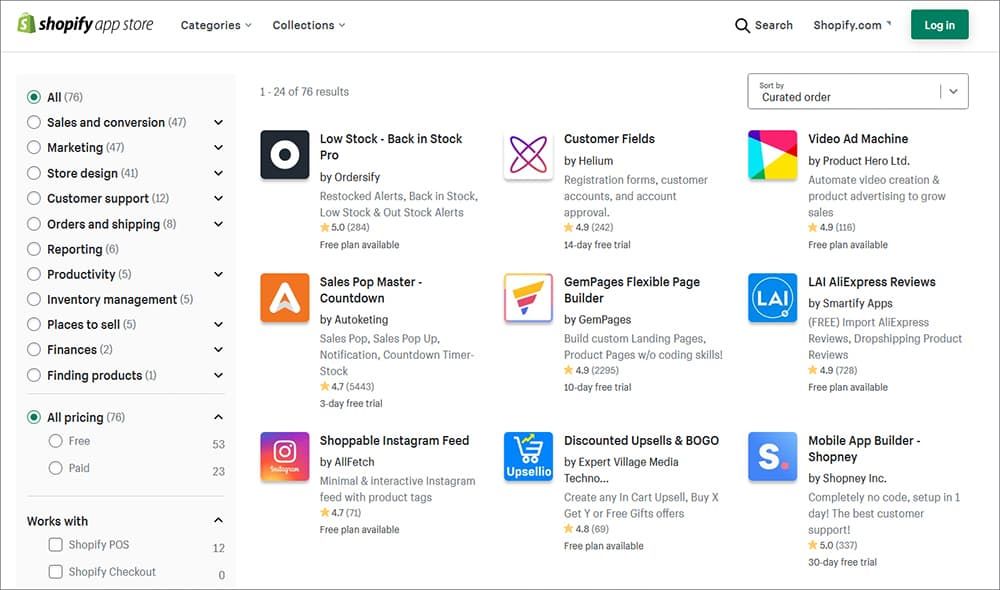Open the Customer Fields app title

point(609,138)
